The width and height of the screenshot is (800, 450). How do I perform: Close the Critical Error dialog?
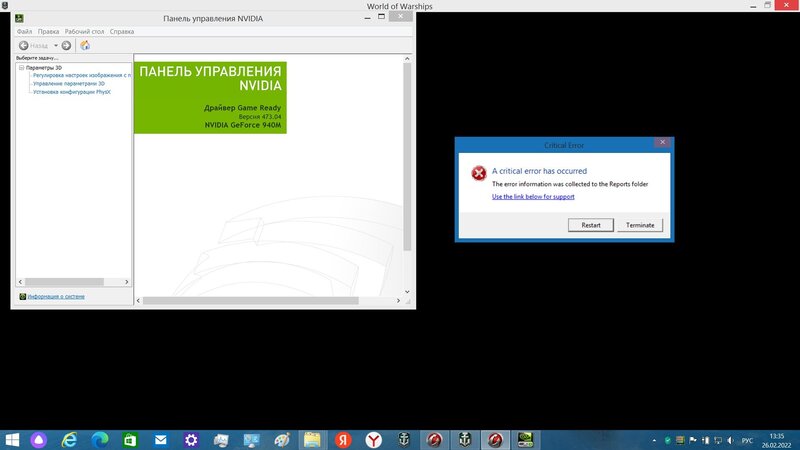[662, 142]
